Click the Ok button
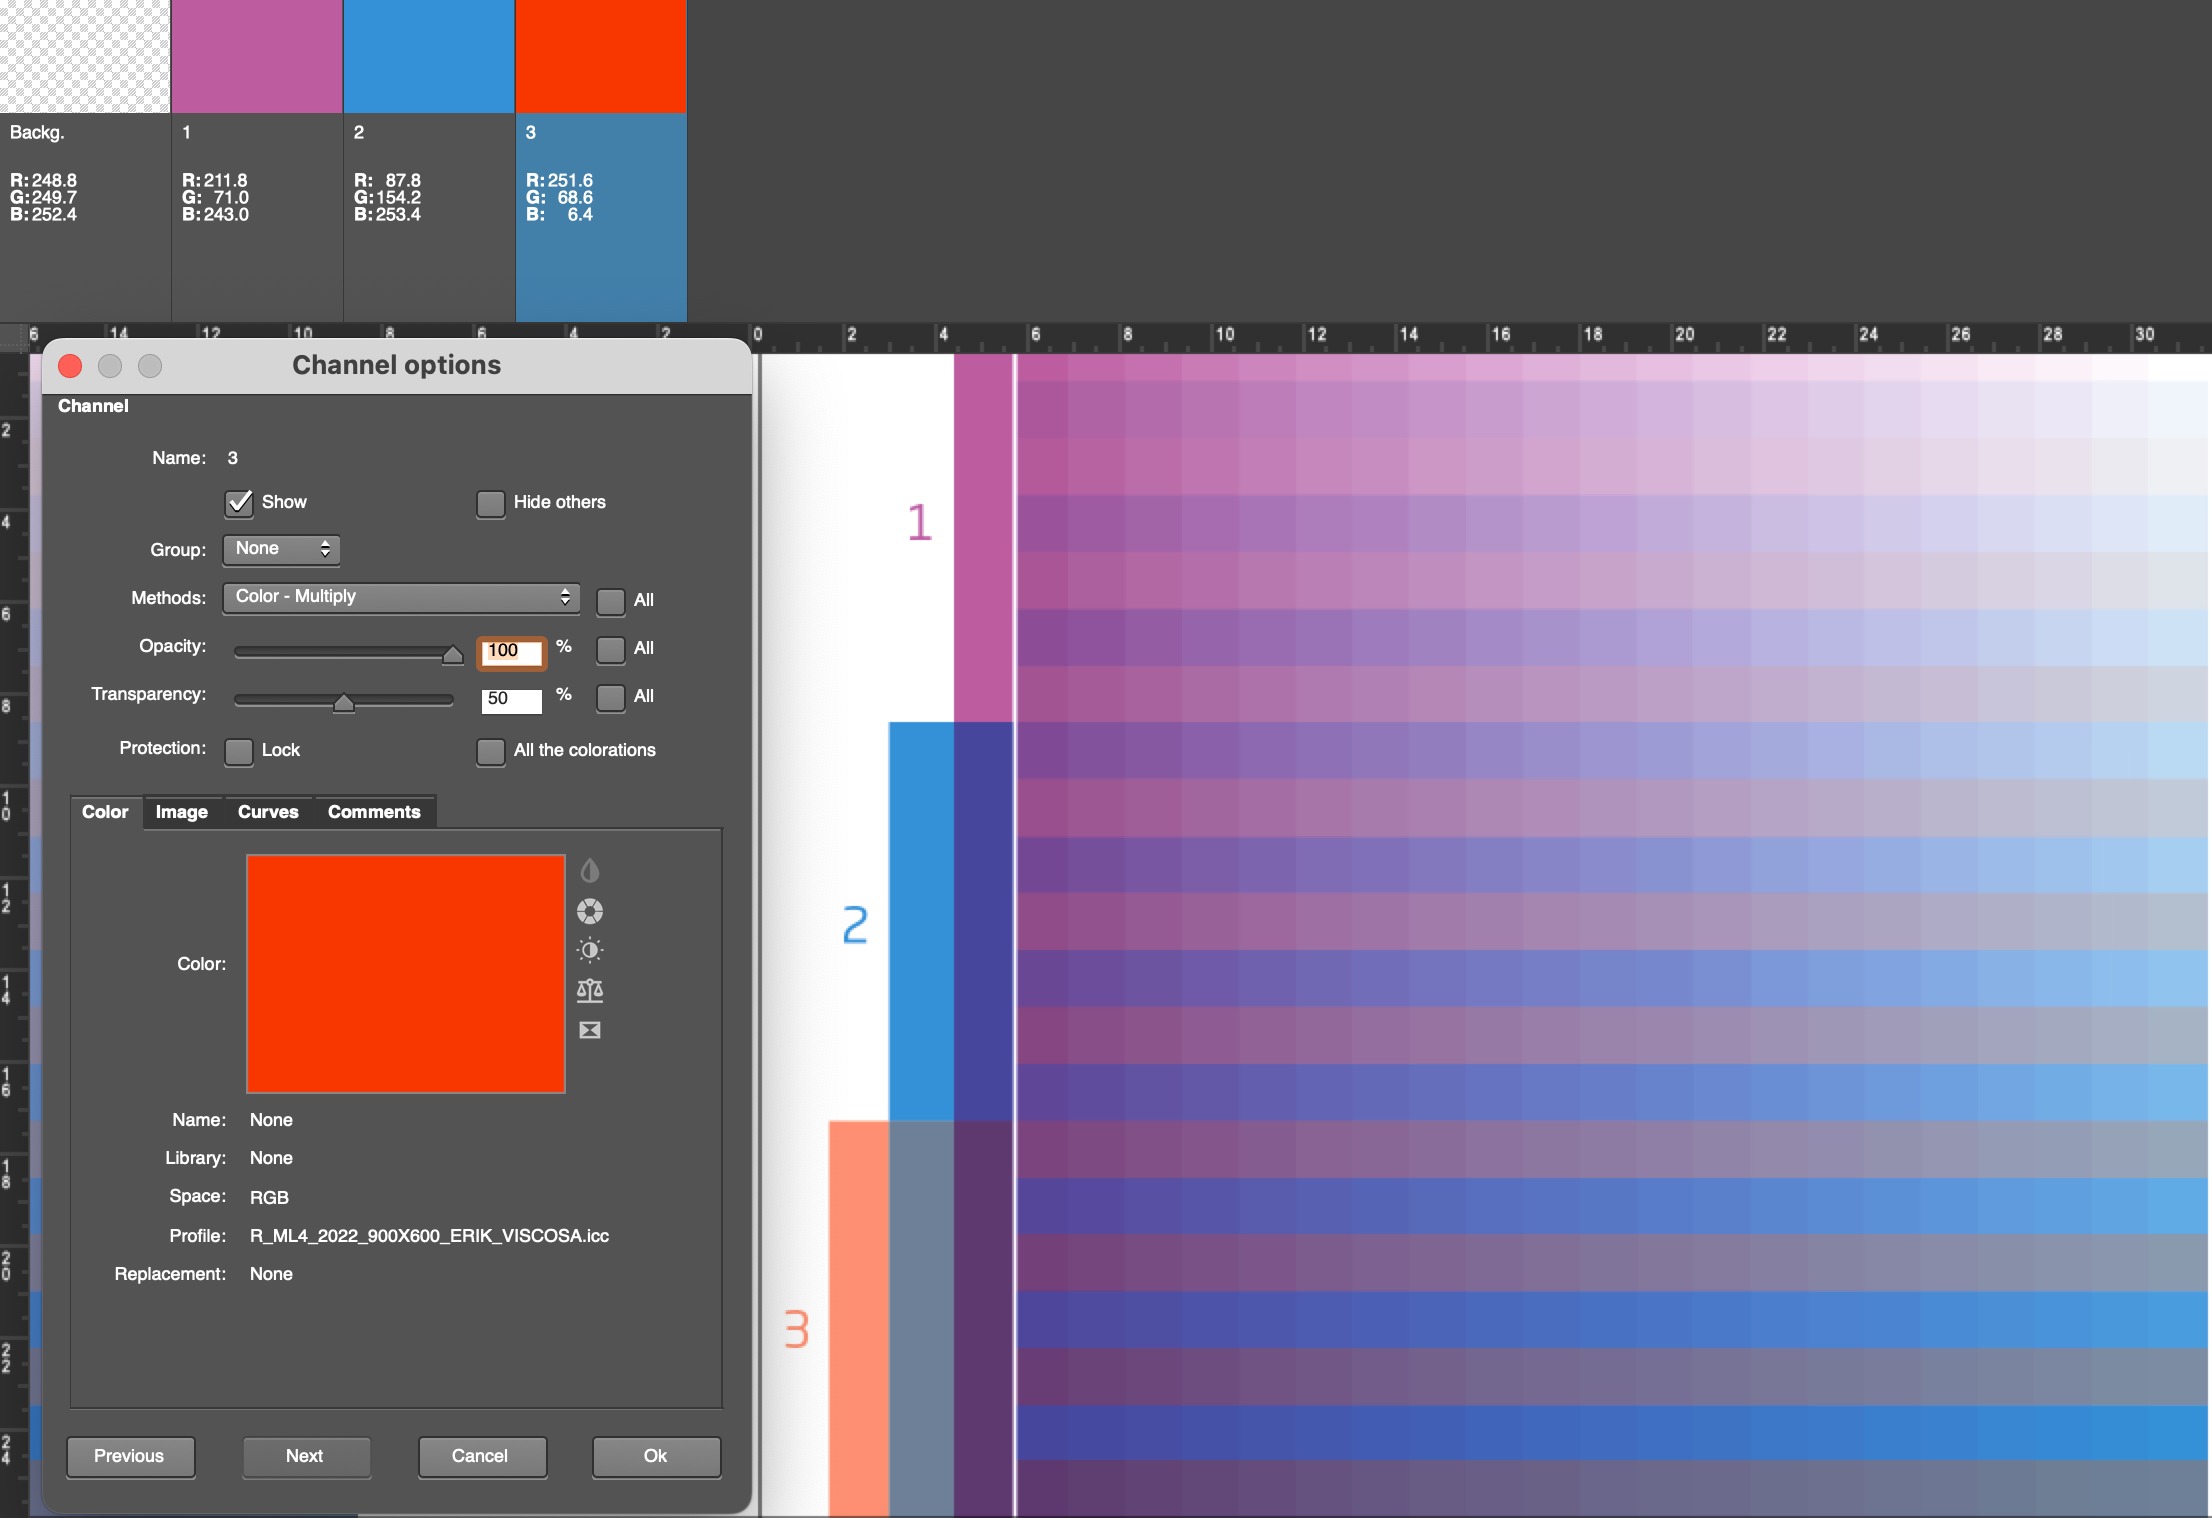Viewport: 2212px width, 1518px height. click(x=655, y=1456)
